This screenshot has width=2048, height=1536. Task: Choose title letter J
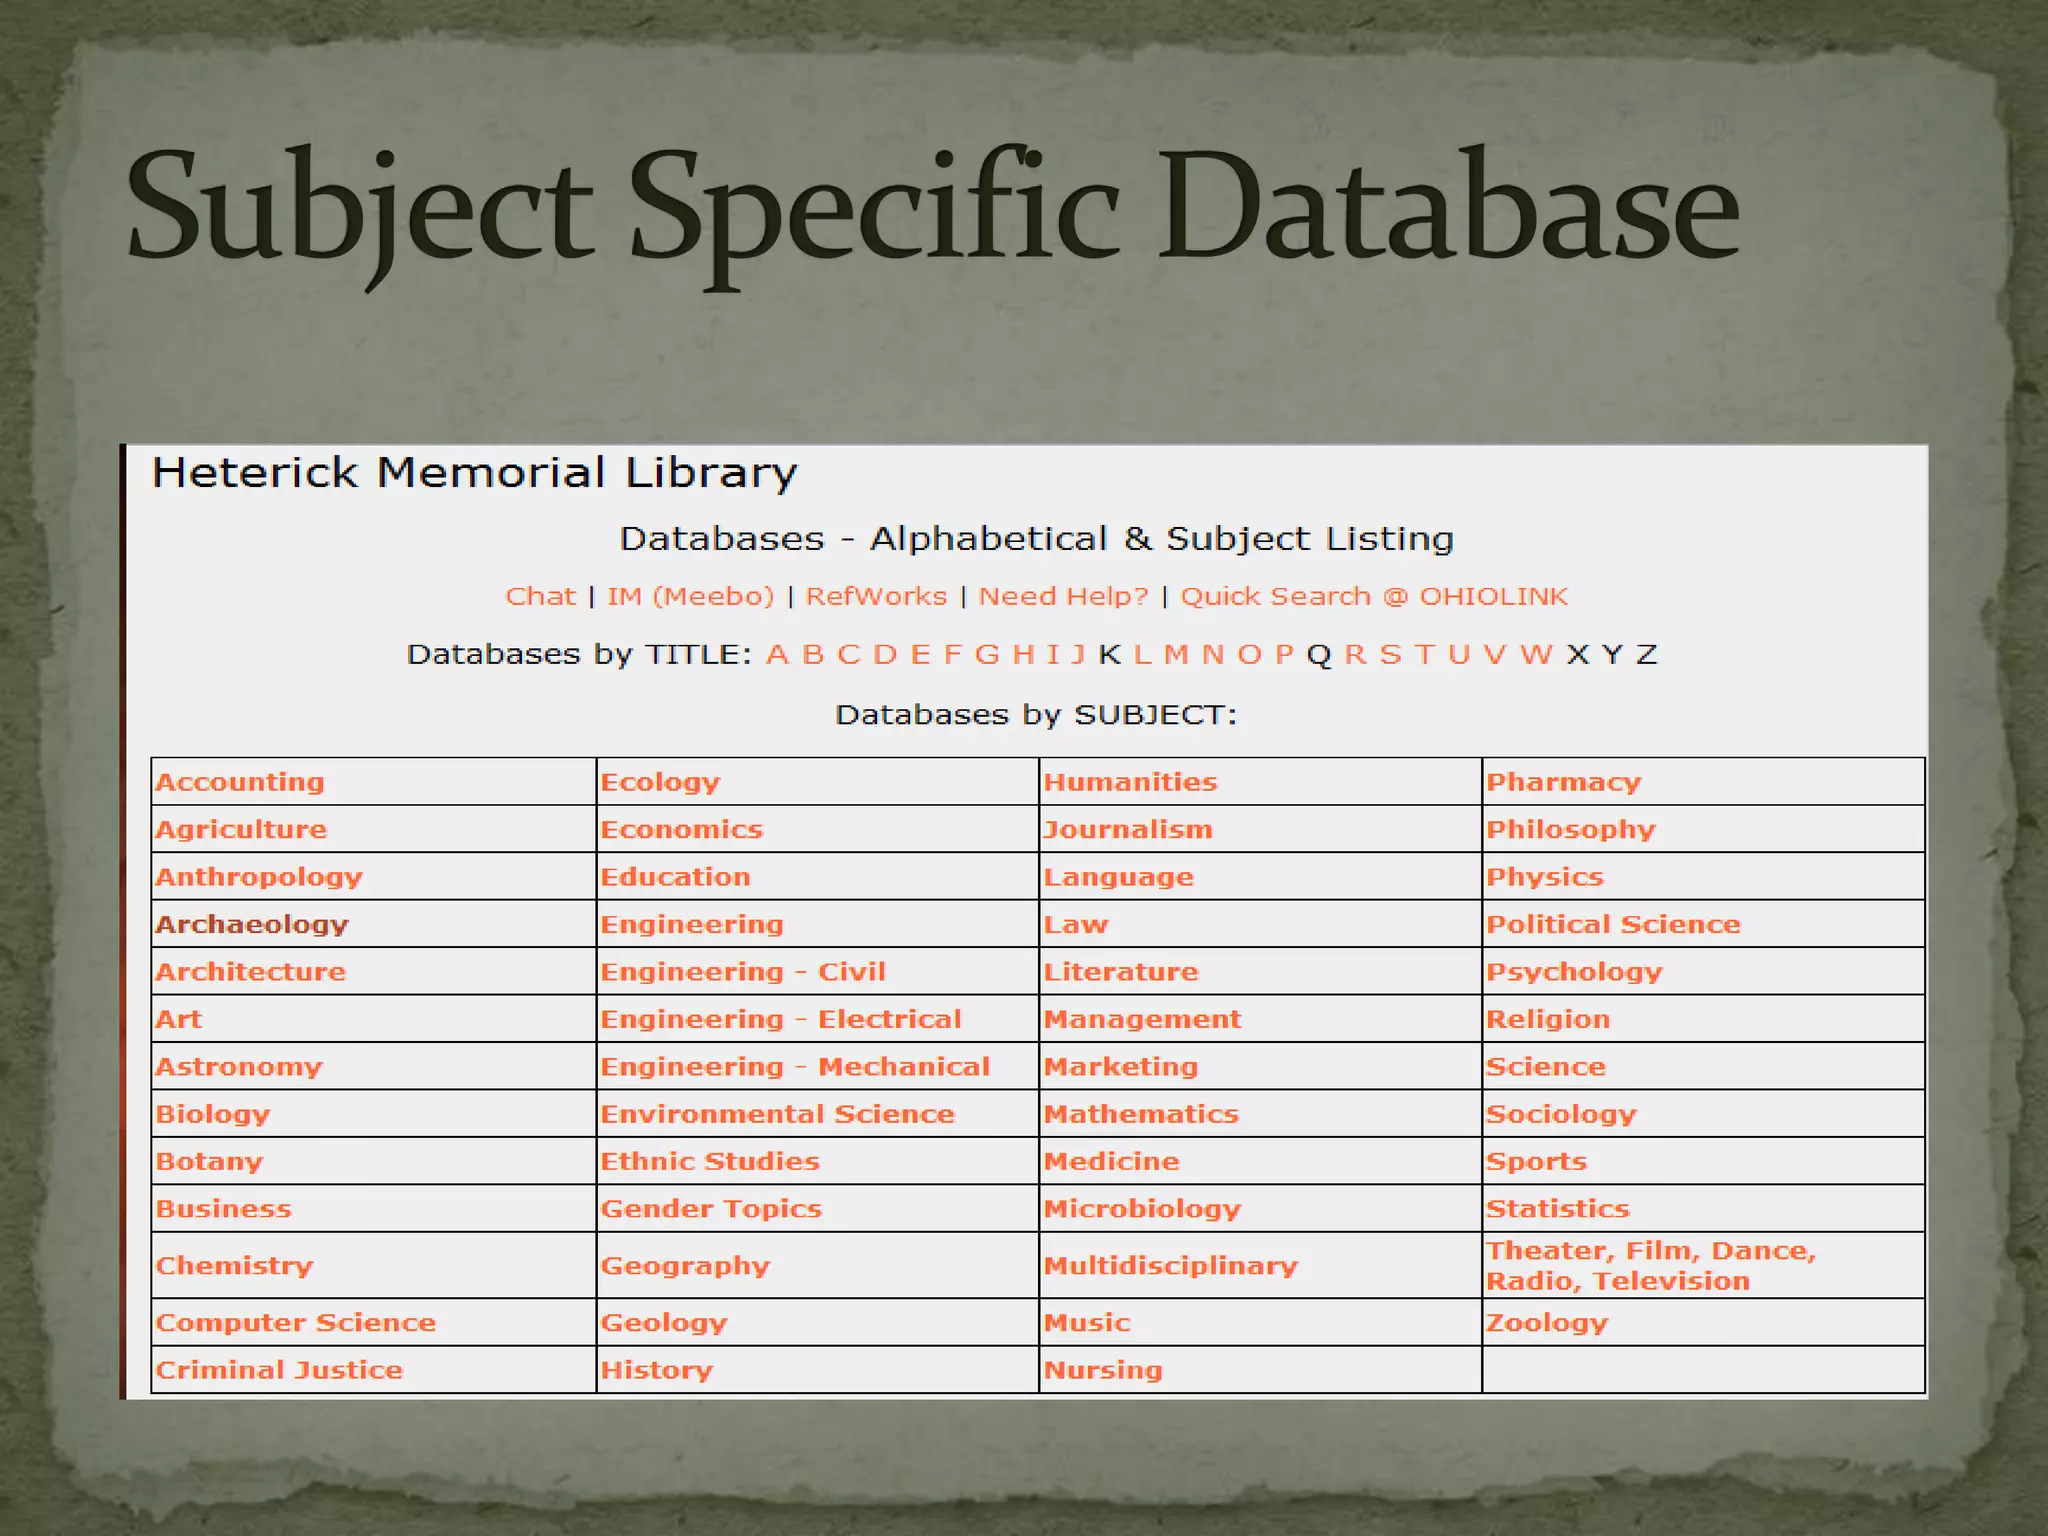[1078, 654]
